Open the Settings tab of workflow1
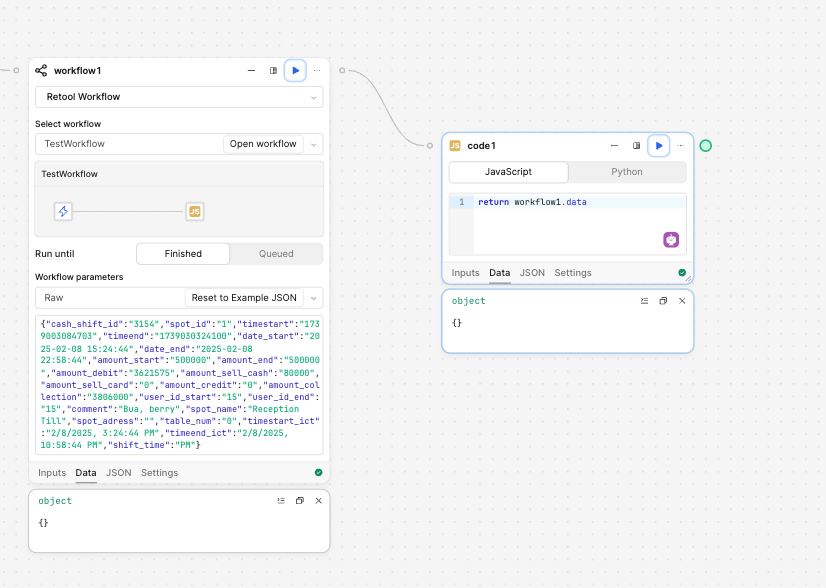This screenshot has height=588, width=826. click(x=159, y=473)
